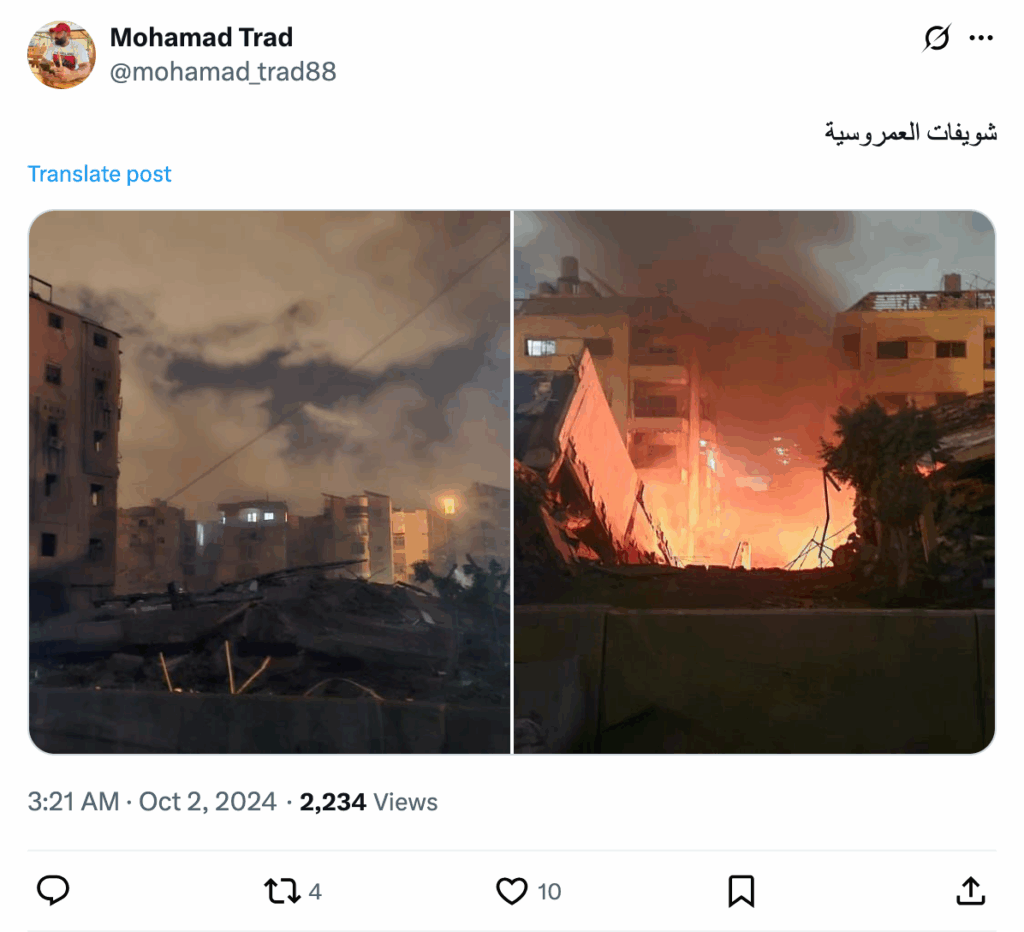The height and width of the screenshot is (932, 1024).
Task: Click the streetlight in left photo
Action: pos(449,504)
